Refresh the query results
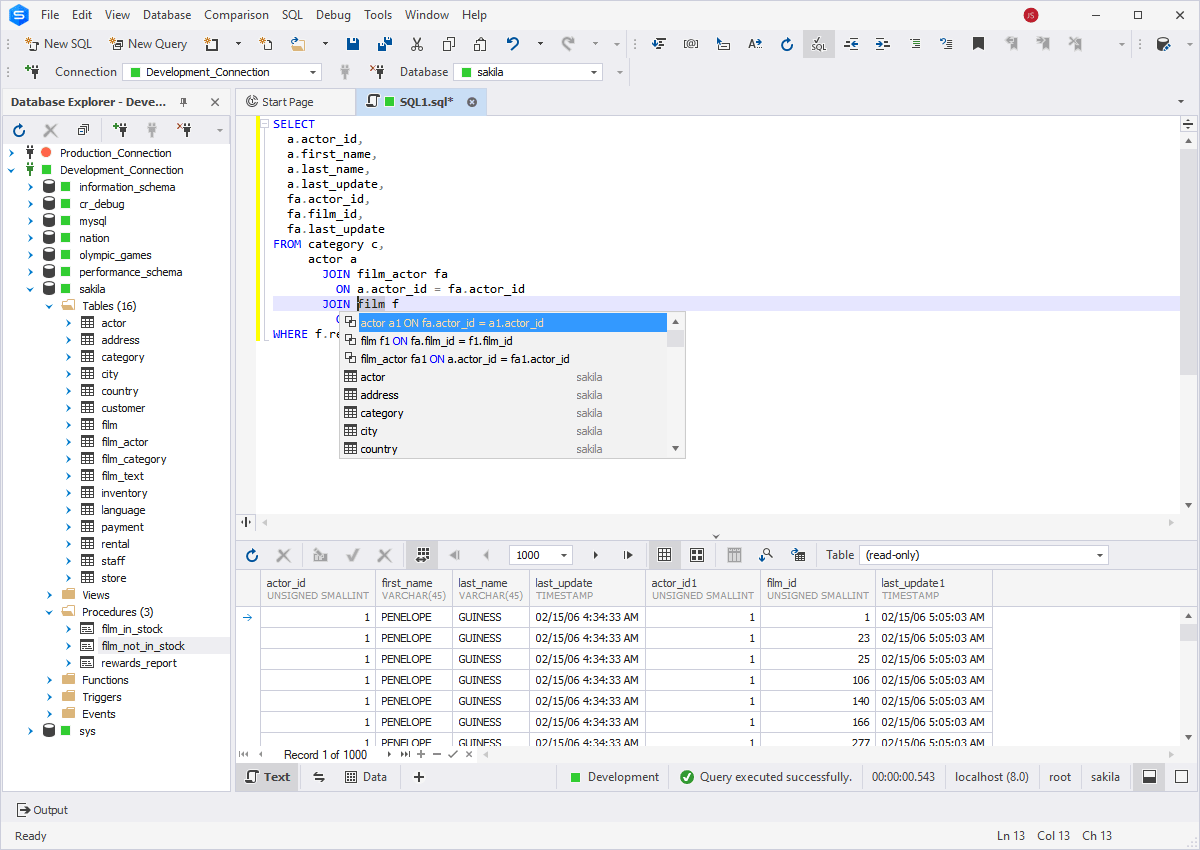Image resolution: width=1200 pixels, height=850 pixels. [x=252, y=555]
